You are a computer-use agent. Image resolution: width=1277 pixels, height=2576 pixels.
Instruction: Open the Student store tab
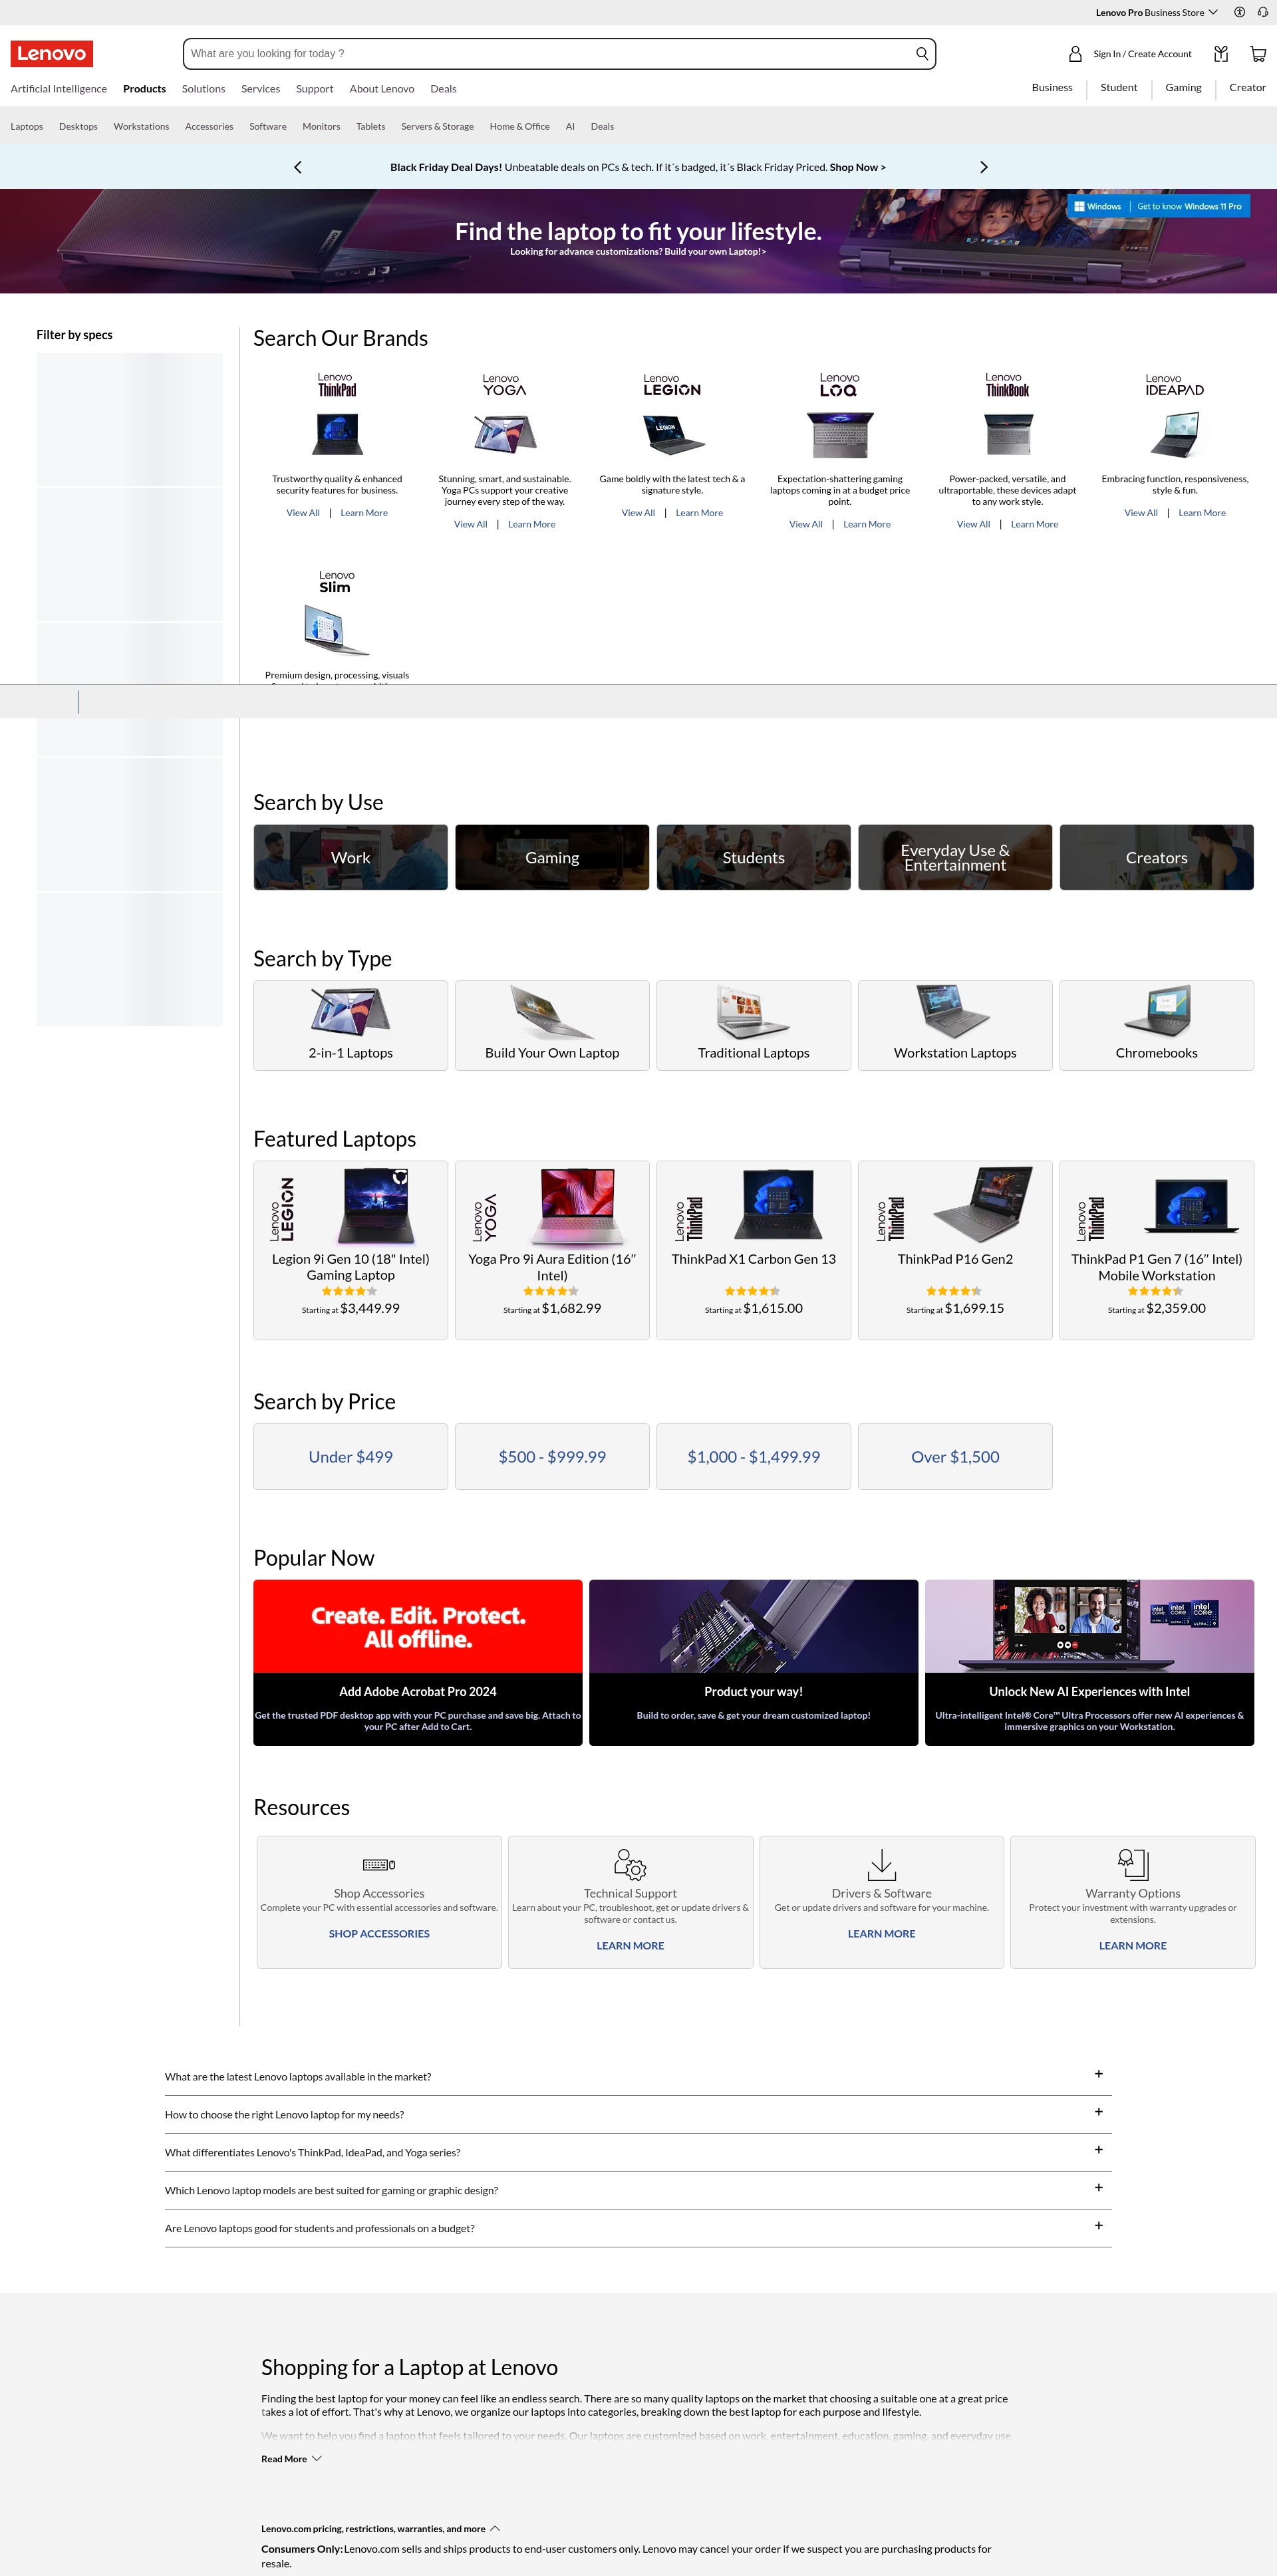coord(1119,88)
